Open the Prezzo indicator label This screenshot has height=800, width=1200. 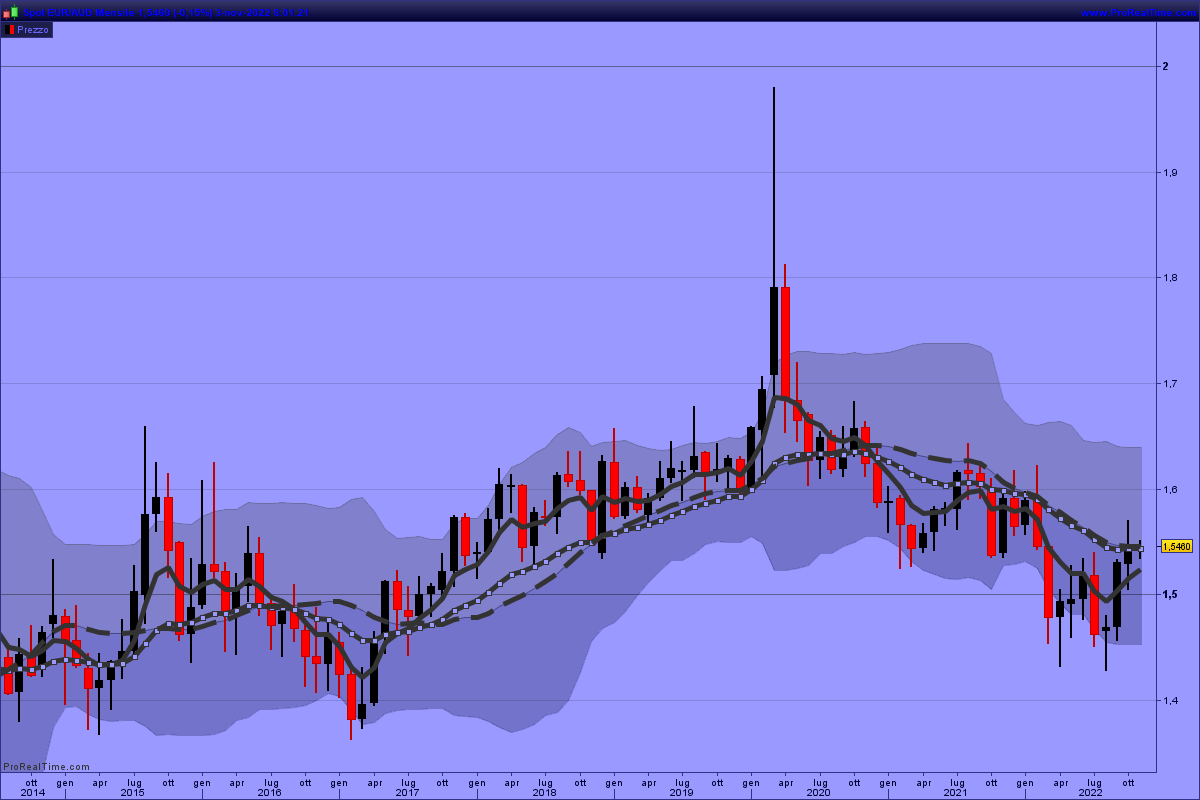tap(33, 30)
